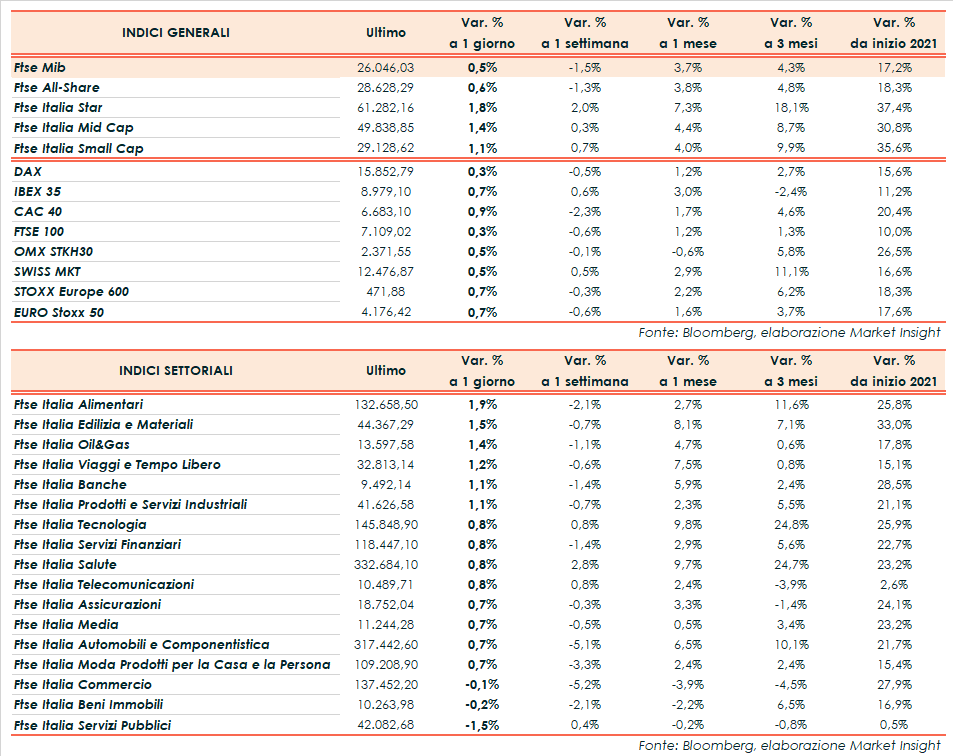
Task: Click the Ftse Italia Salute last value 332.684,10
Action: click(x=385, y=565)
